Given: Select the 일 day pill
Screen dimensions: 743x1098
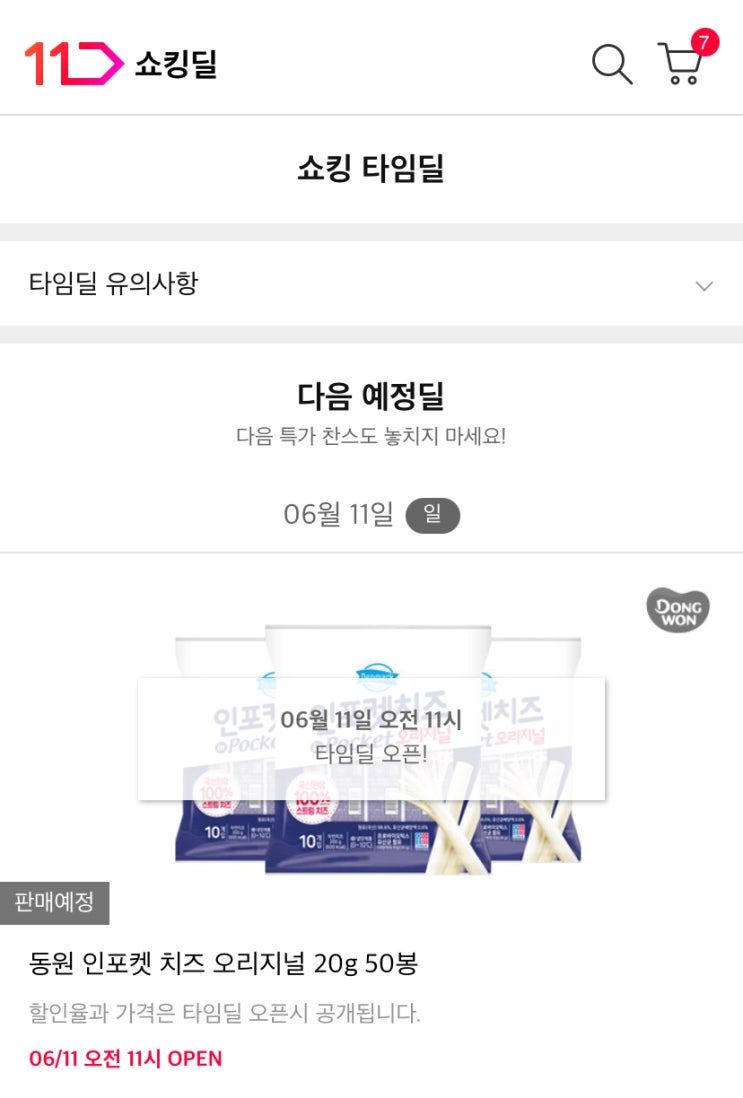Looking at the screenshot, I should point(433,515).
